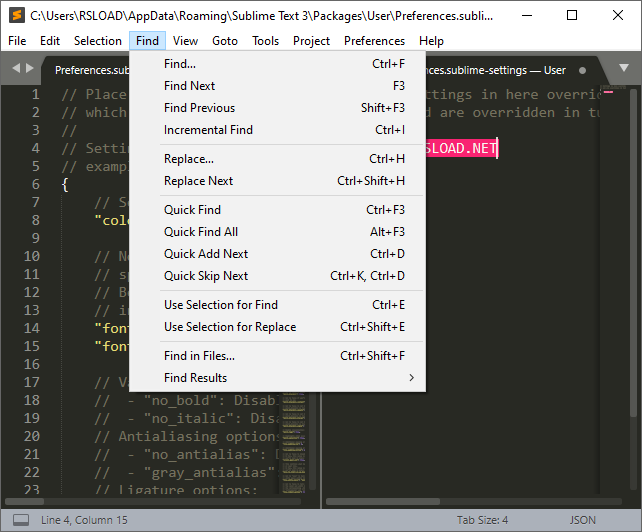Go to next tab with right arrow

click(x=29, y=68)
